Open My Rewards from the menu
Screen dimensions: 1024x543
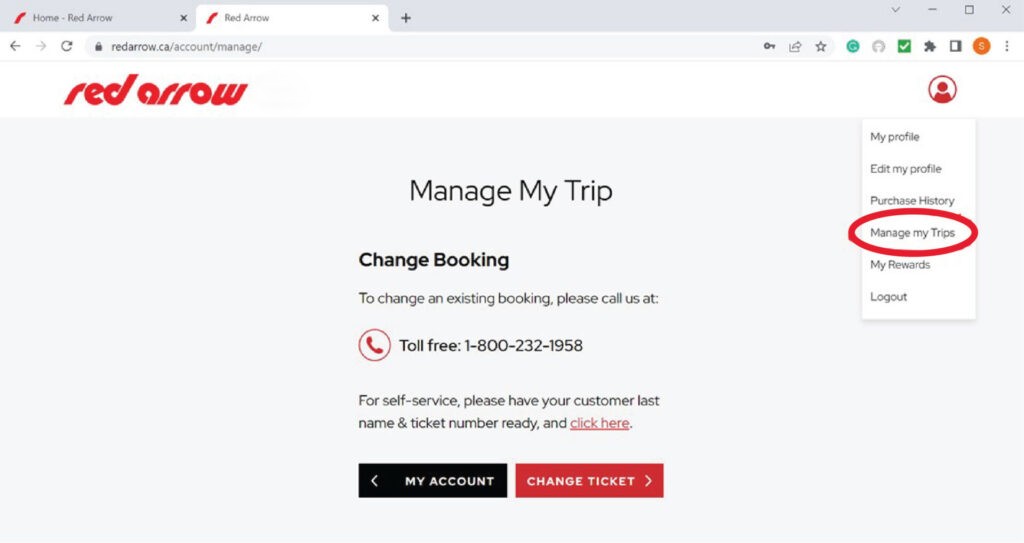pyautogui.click(x=900, y=265)
